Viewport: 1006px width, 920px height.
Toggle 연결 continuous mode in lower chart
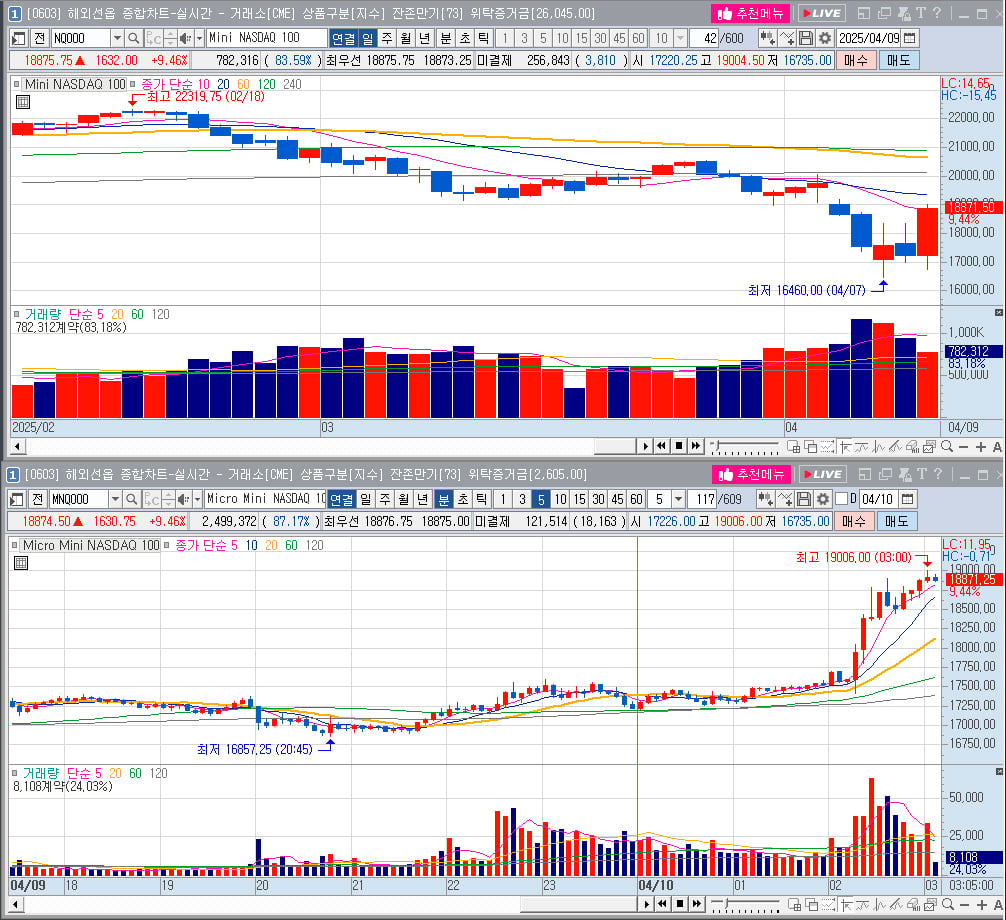tap(341, 499)
